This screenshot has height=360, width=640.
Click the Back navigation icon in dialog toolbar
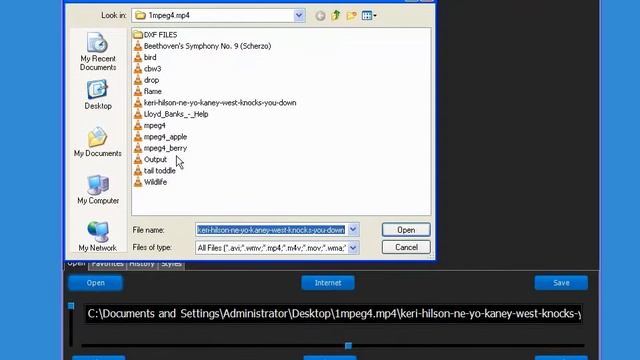[320, 16]
